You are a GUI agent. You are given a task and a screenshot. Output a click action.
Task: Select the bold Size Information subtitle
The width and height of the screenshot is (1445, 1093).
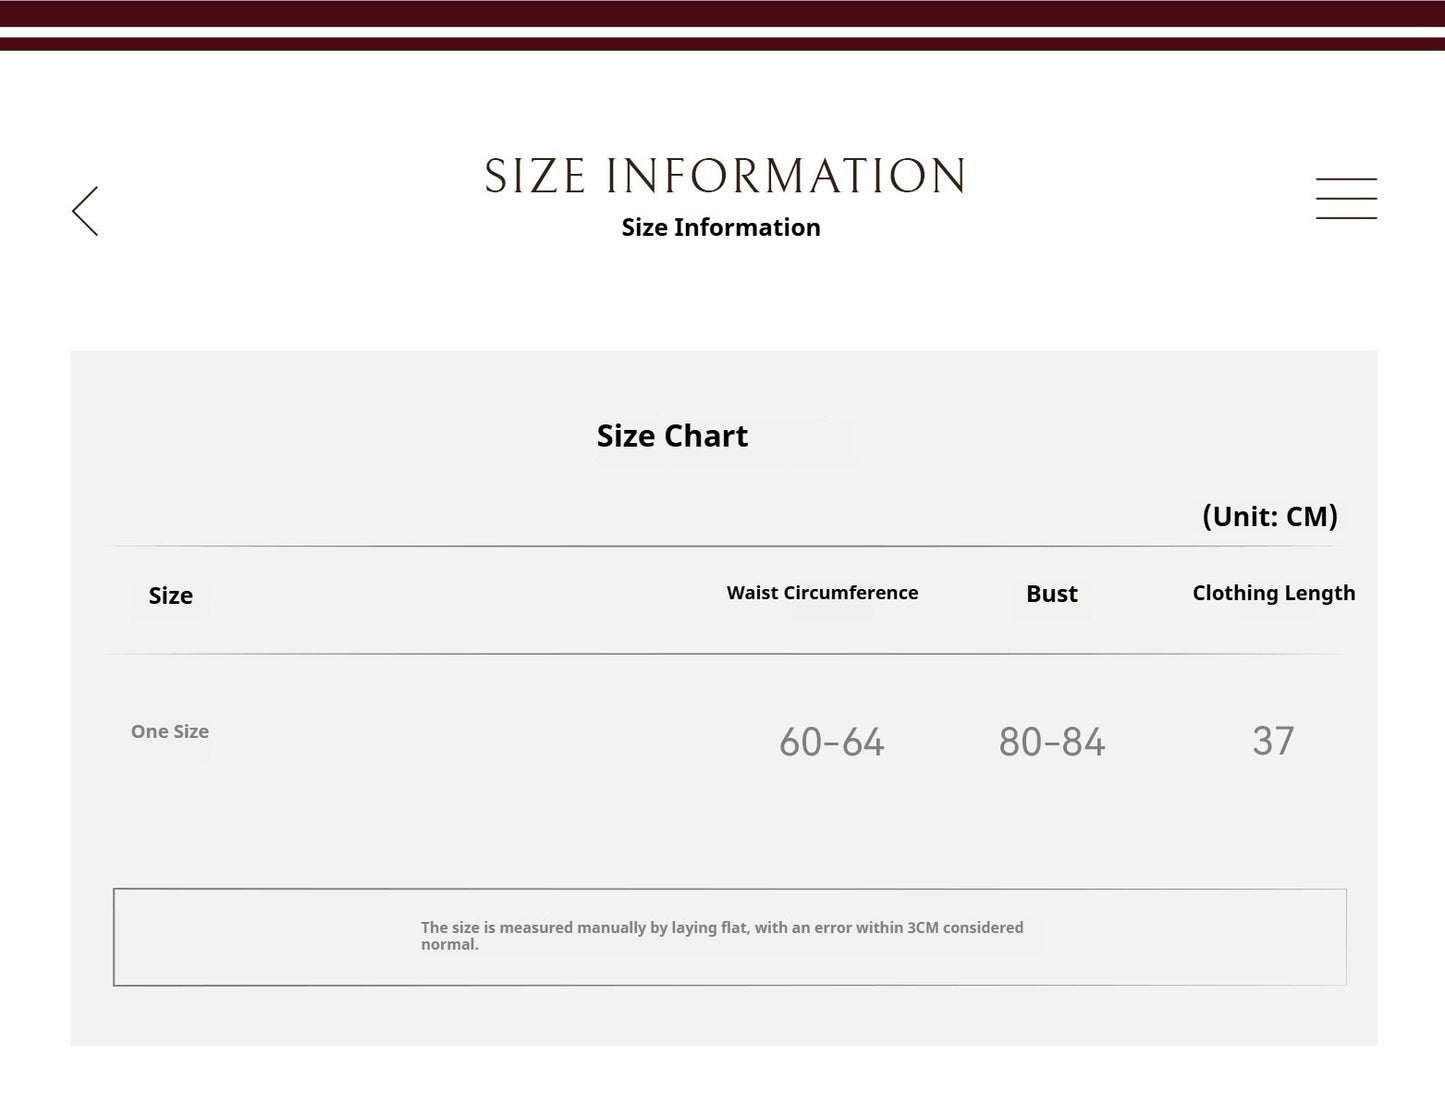pyautogui.click(x=721, y=227)
